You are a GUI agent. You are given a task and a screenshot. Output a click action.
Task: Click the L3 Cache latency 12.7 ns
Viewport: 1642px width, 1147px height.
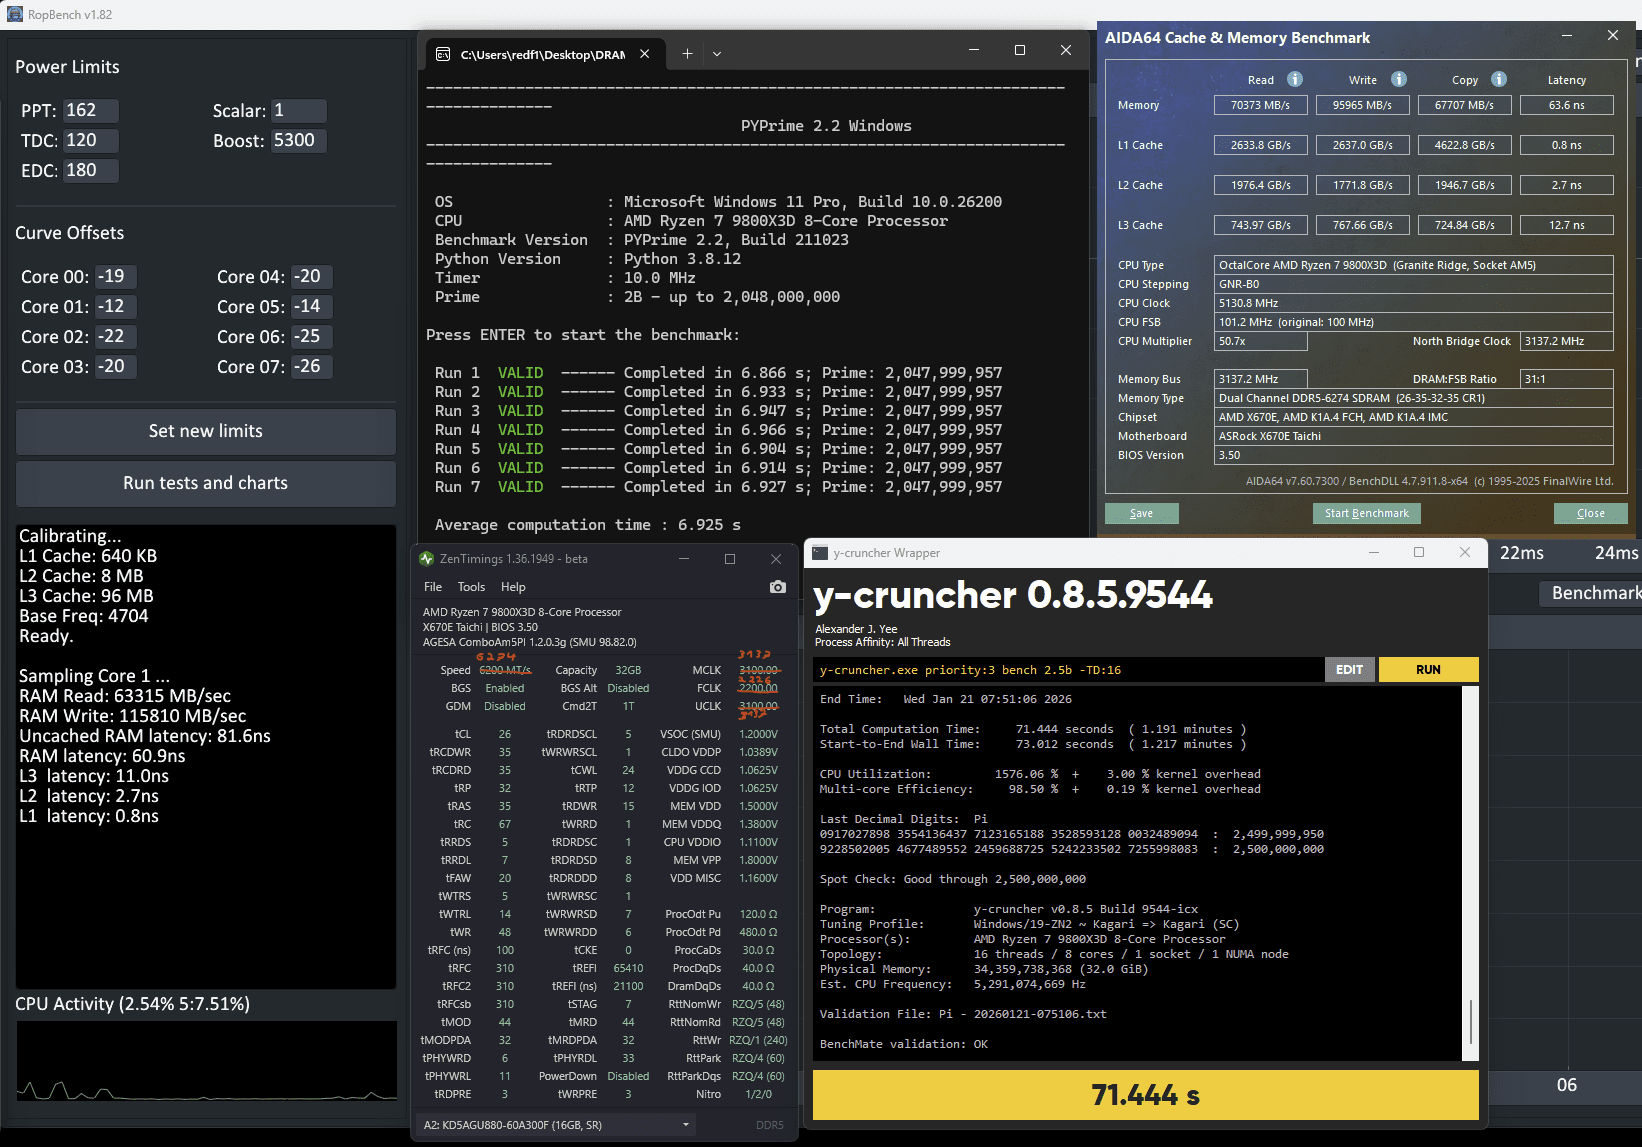[1566, 225]
